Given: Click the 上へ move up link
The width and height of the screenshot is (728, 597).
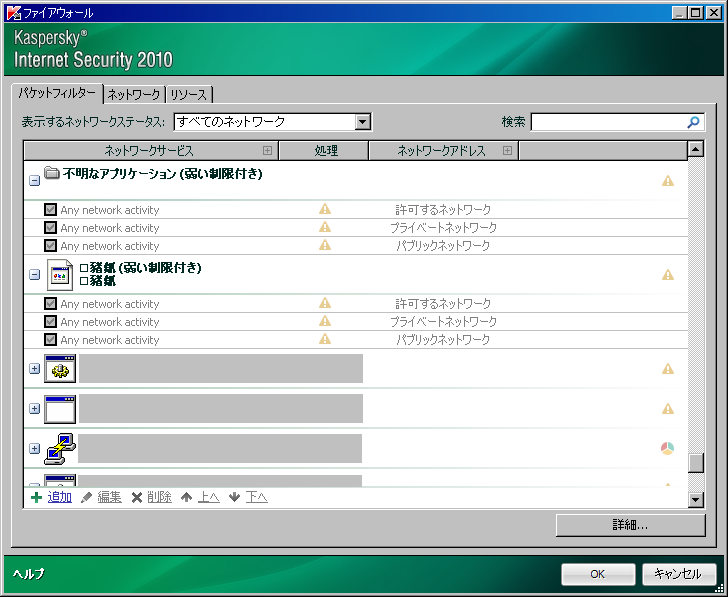Looking at the screenshot, I should (x=208, y=498).
